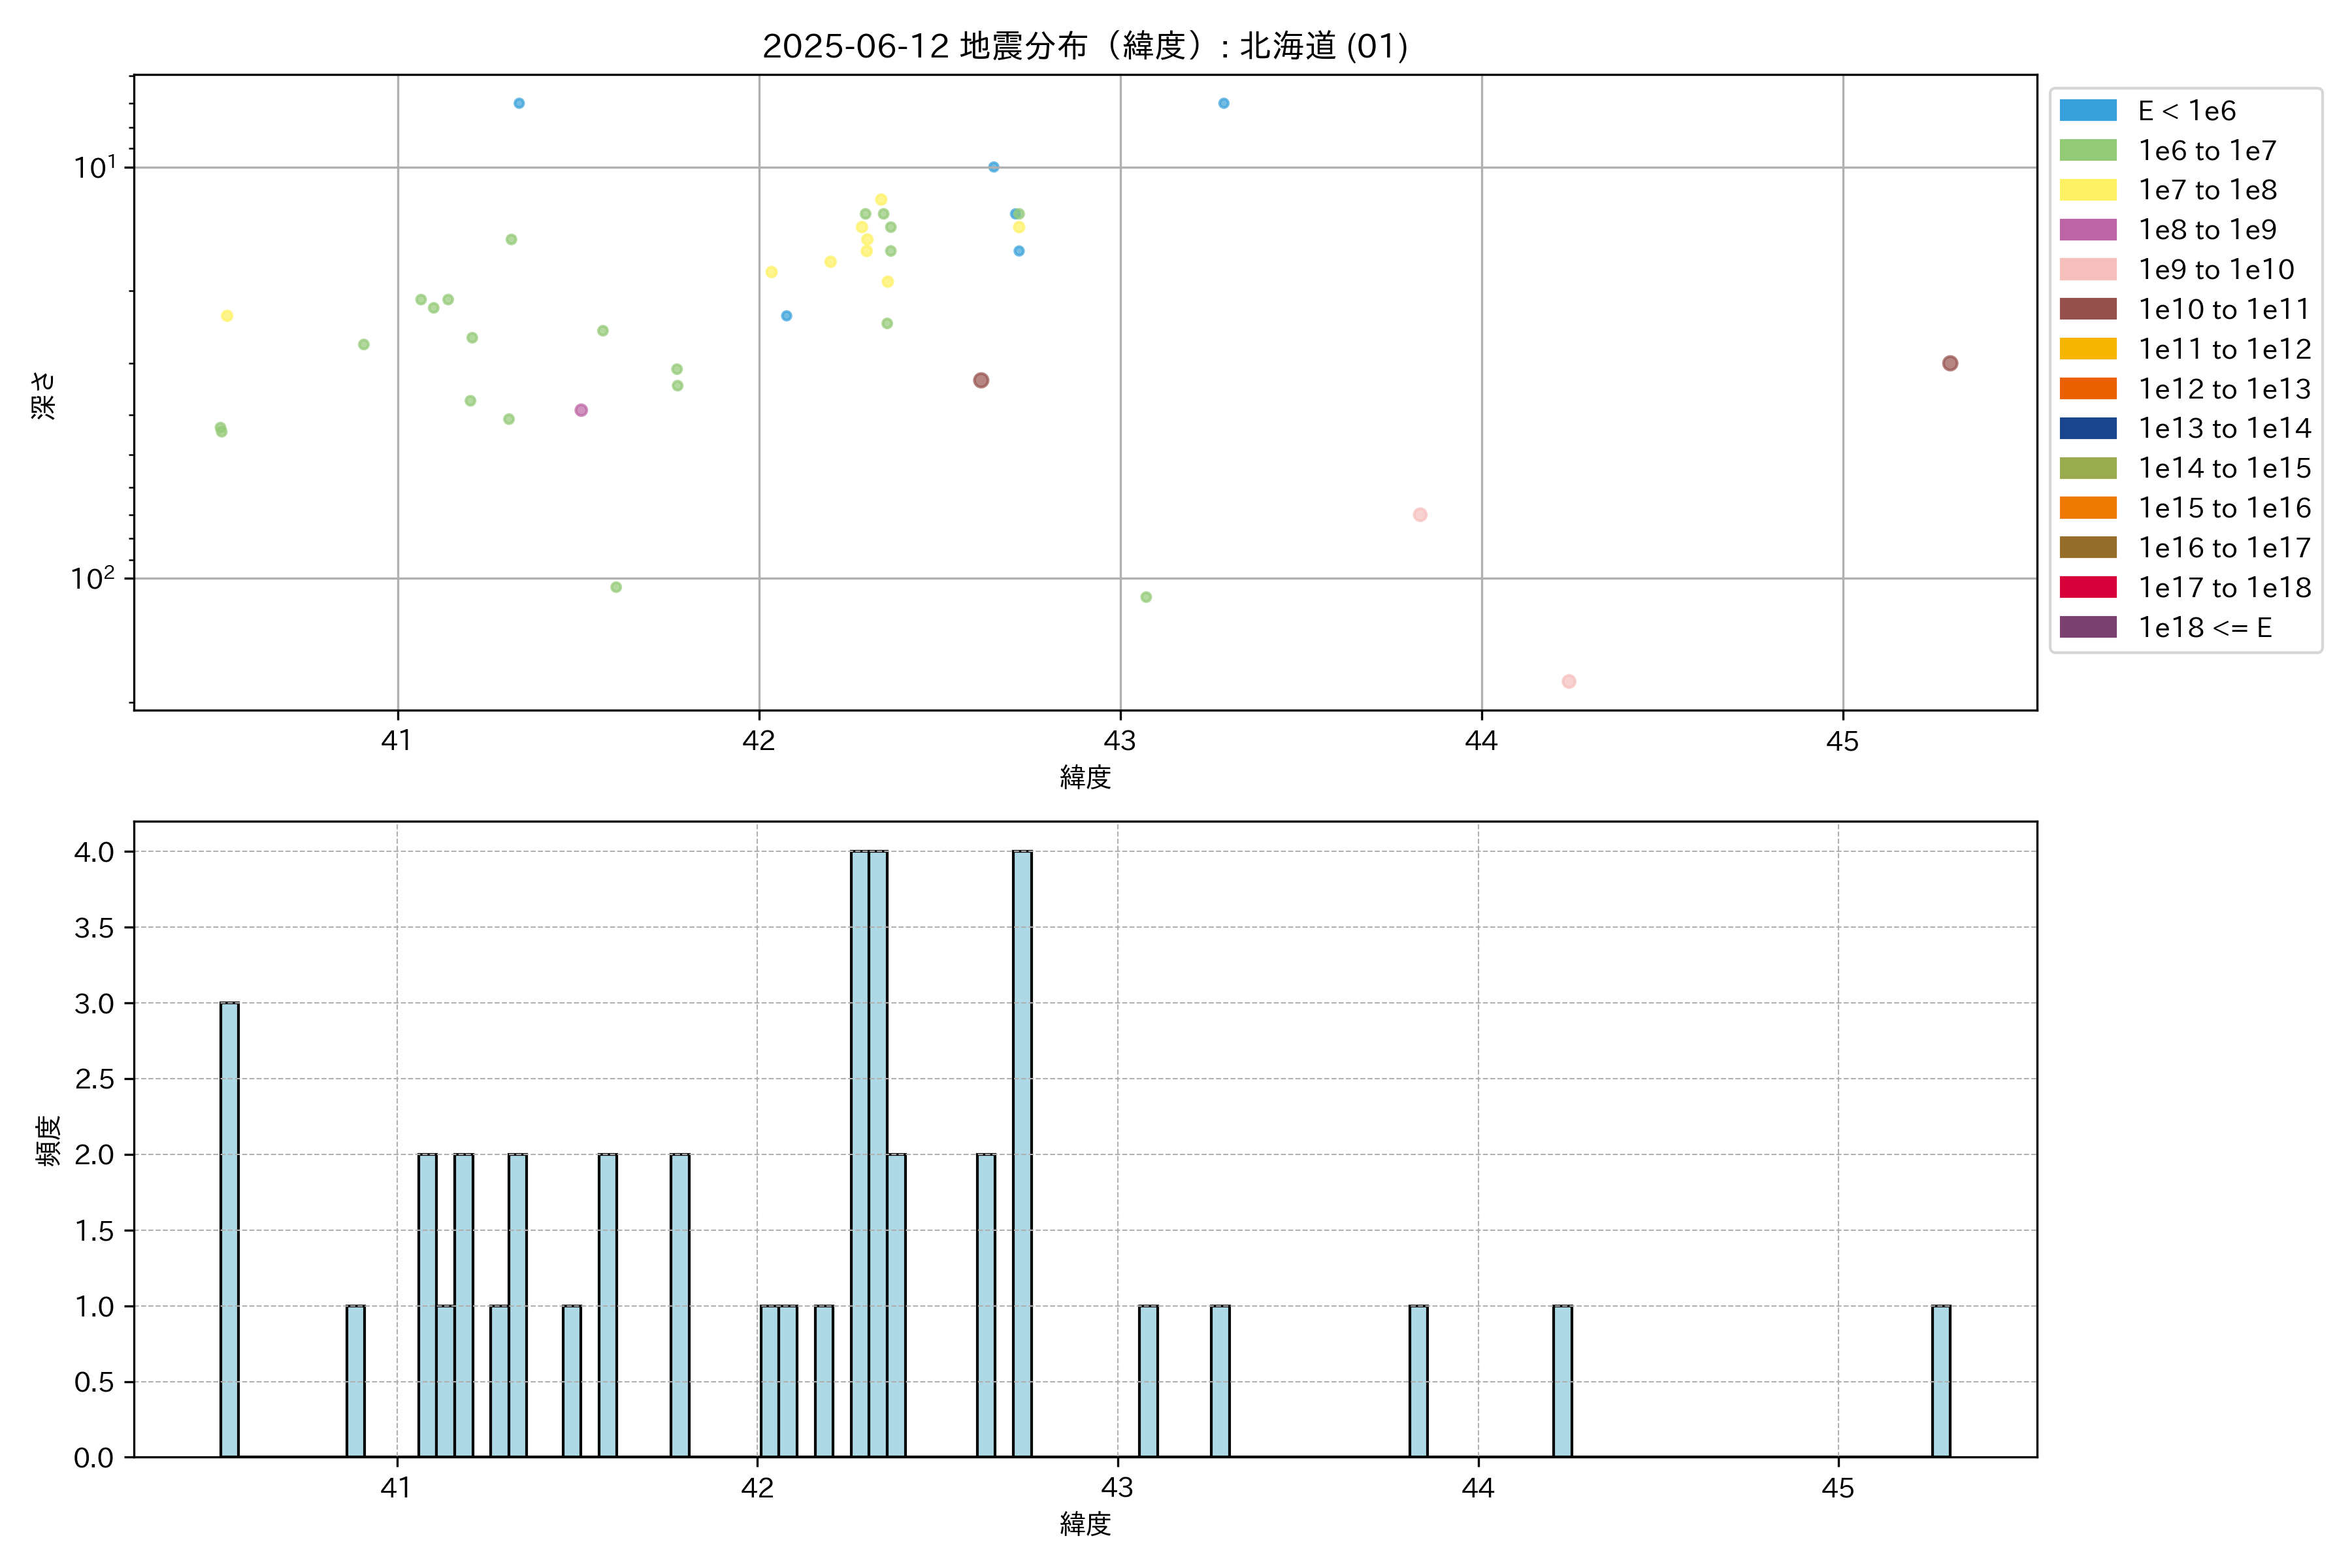Click the brown scatter point near latitude 45.3

click(x=1949, y=363)
